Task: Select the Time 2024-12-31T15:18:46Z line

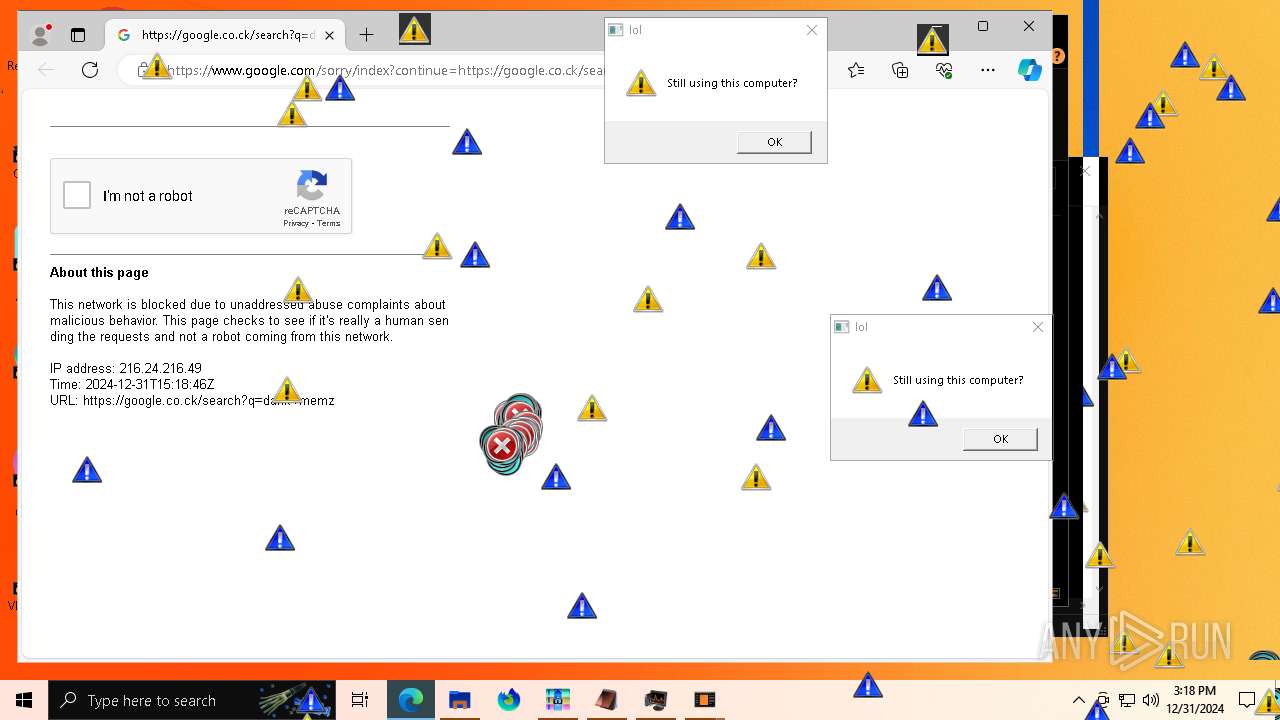Action: 132,384
